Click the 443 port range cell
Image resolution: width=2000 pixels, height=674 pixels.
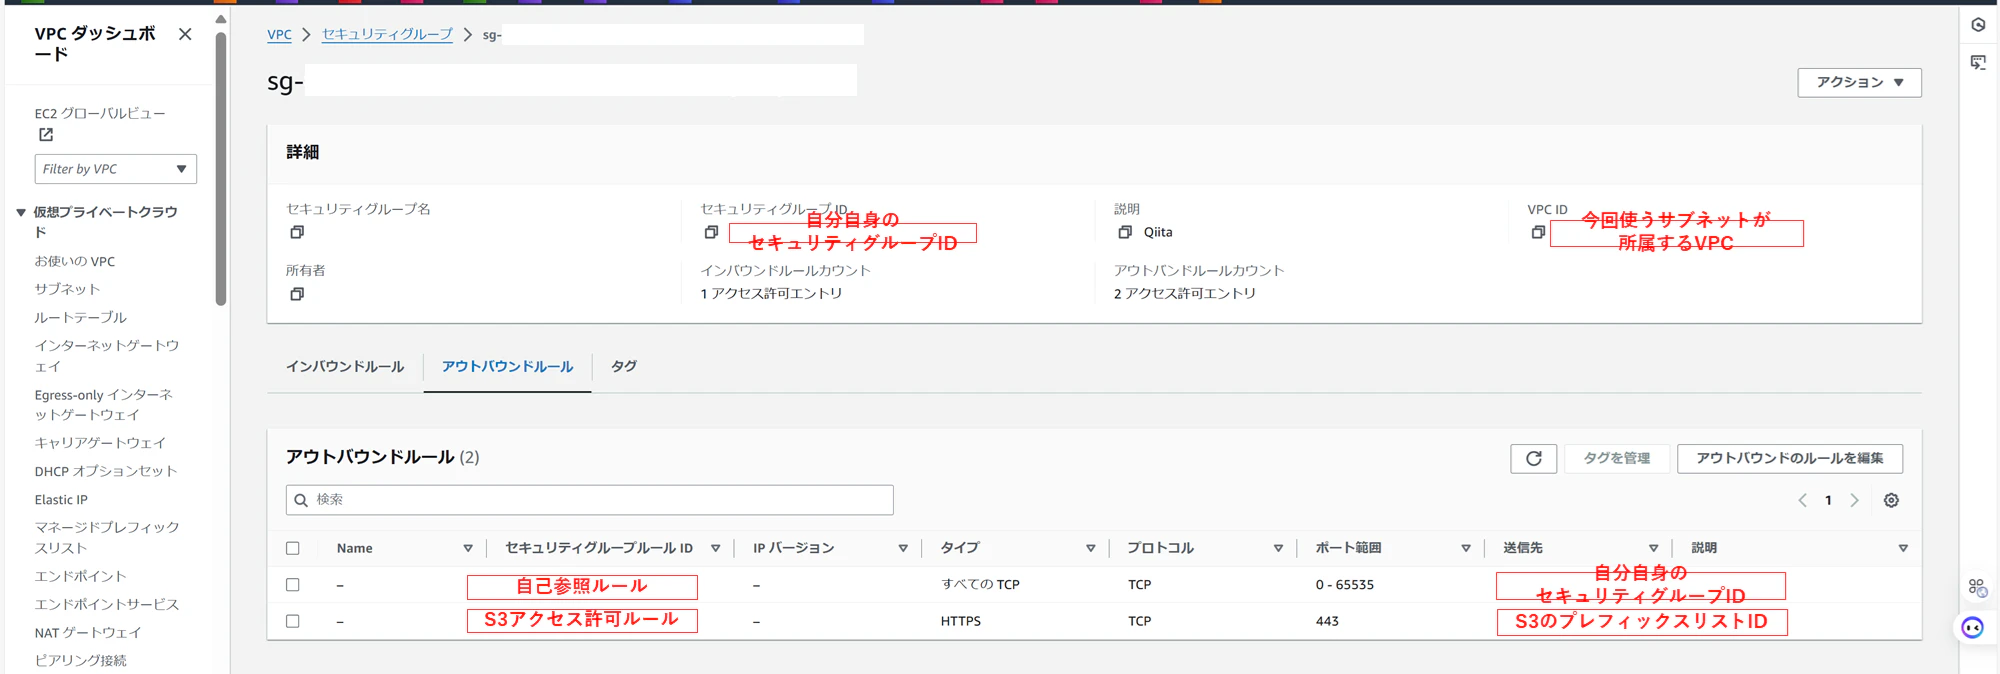1327,621
